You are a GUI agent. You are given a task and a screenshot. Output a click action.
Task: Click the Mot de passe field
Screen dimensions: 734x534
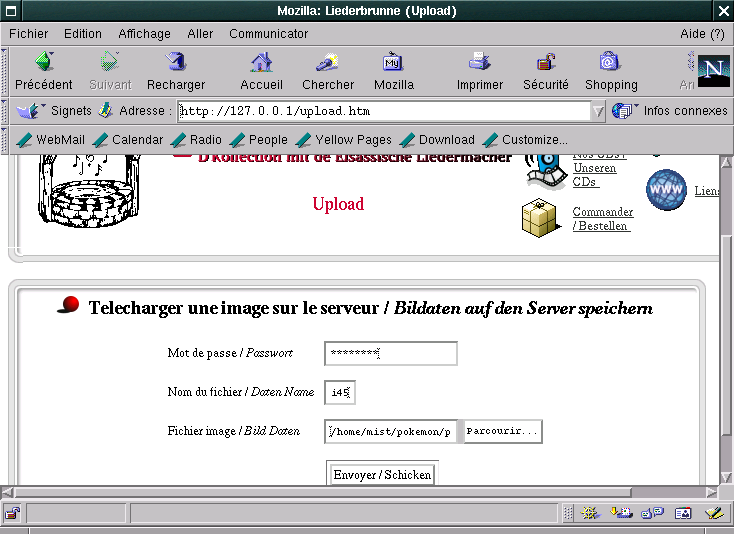point(390,353)
